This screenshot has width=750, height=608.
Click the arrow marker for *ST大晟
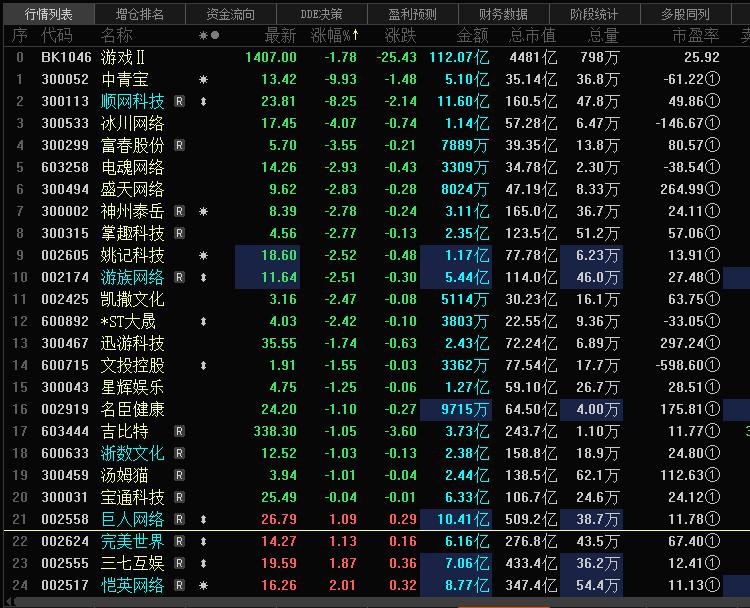point(203,321)
